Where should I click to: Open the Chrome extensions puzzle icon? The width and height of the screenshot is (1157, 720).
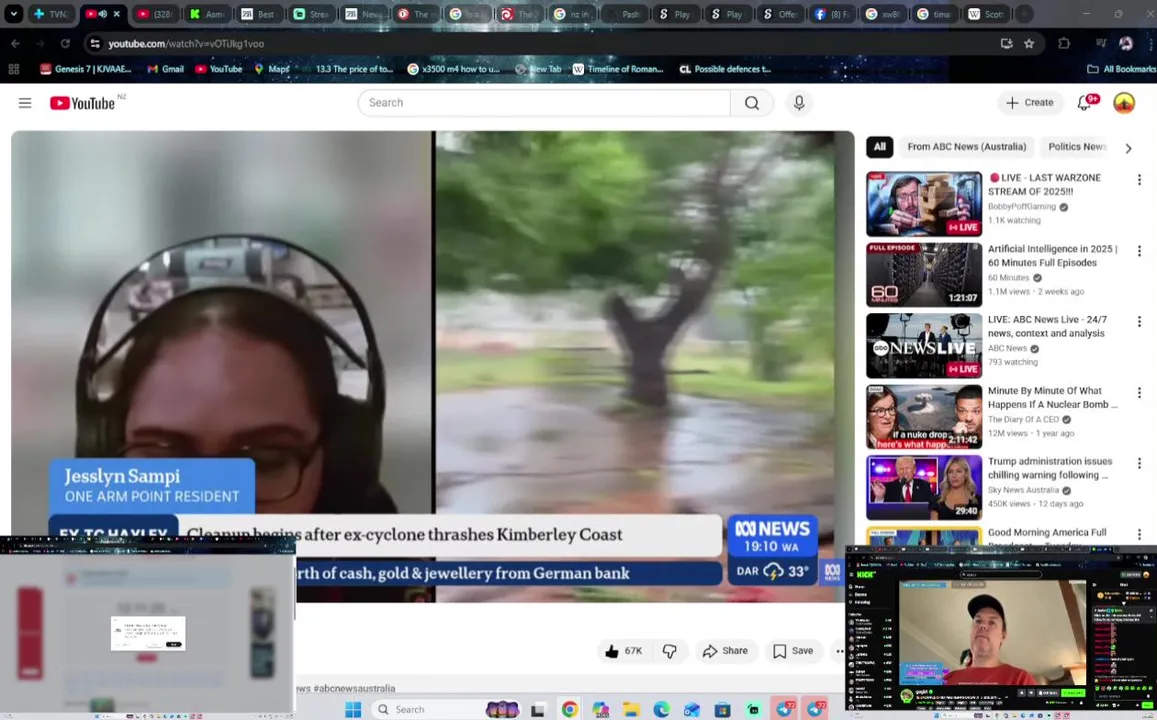coord(1063,44)
